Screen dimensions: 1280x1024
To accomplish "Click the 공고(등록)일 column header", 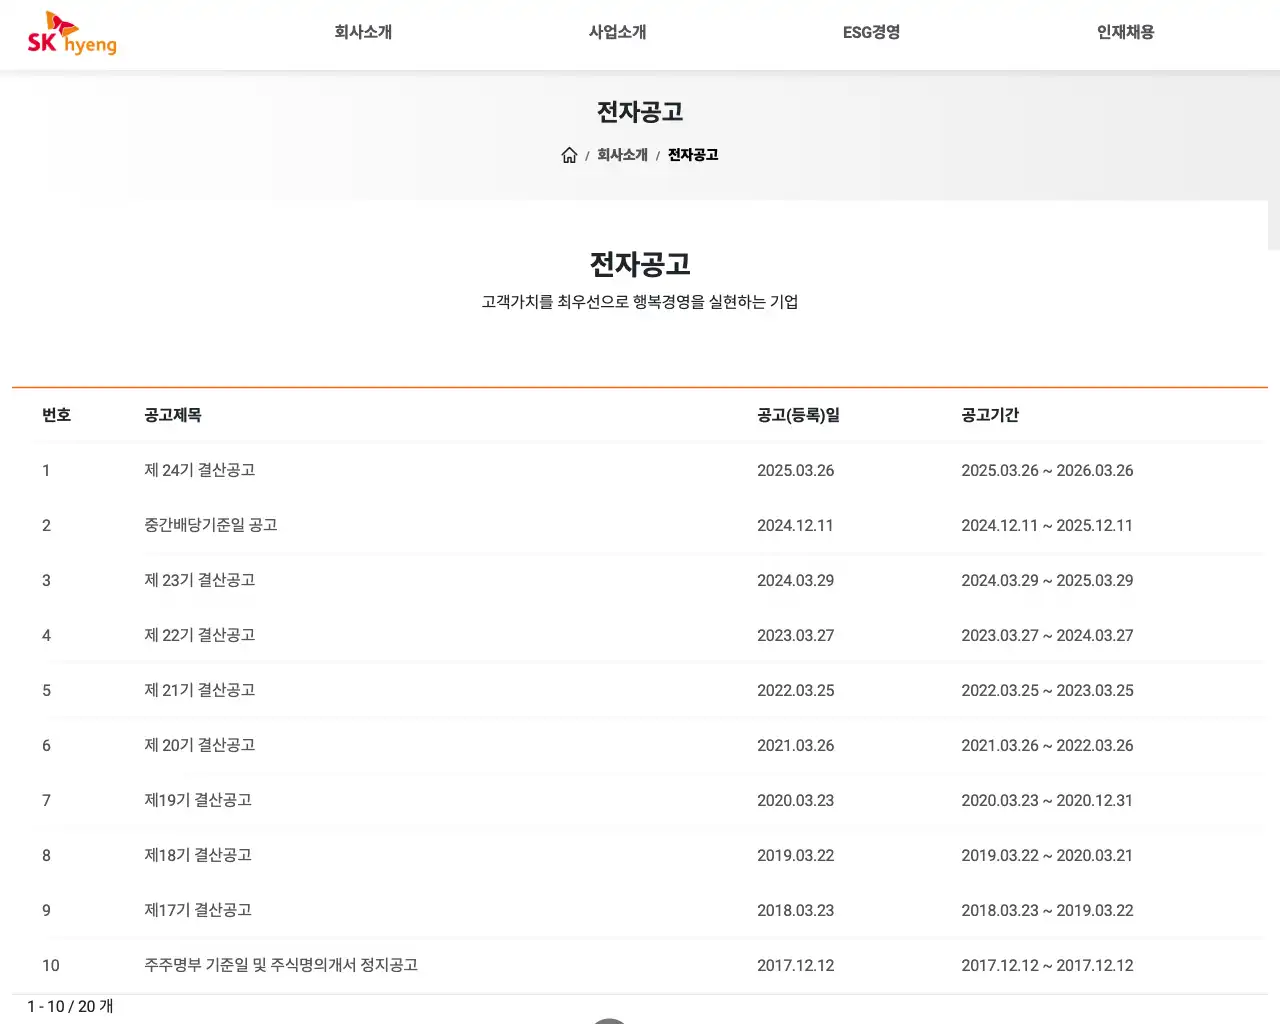I will point(798,415).
